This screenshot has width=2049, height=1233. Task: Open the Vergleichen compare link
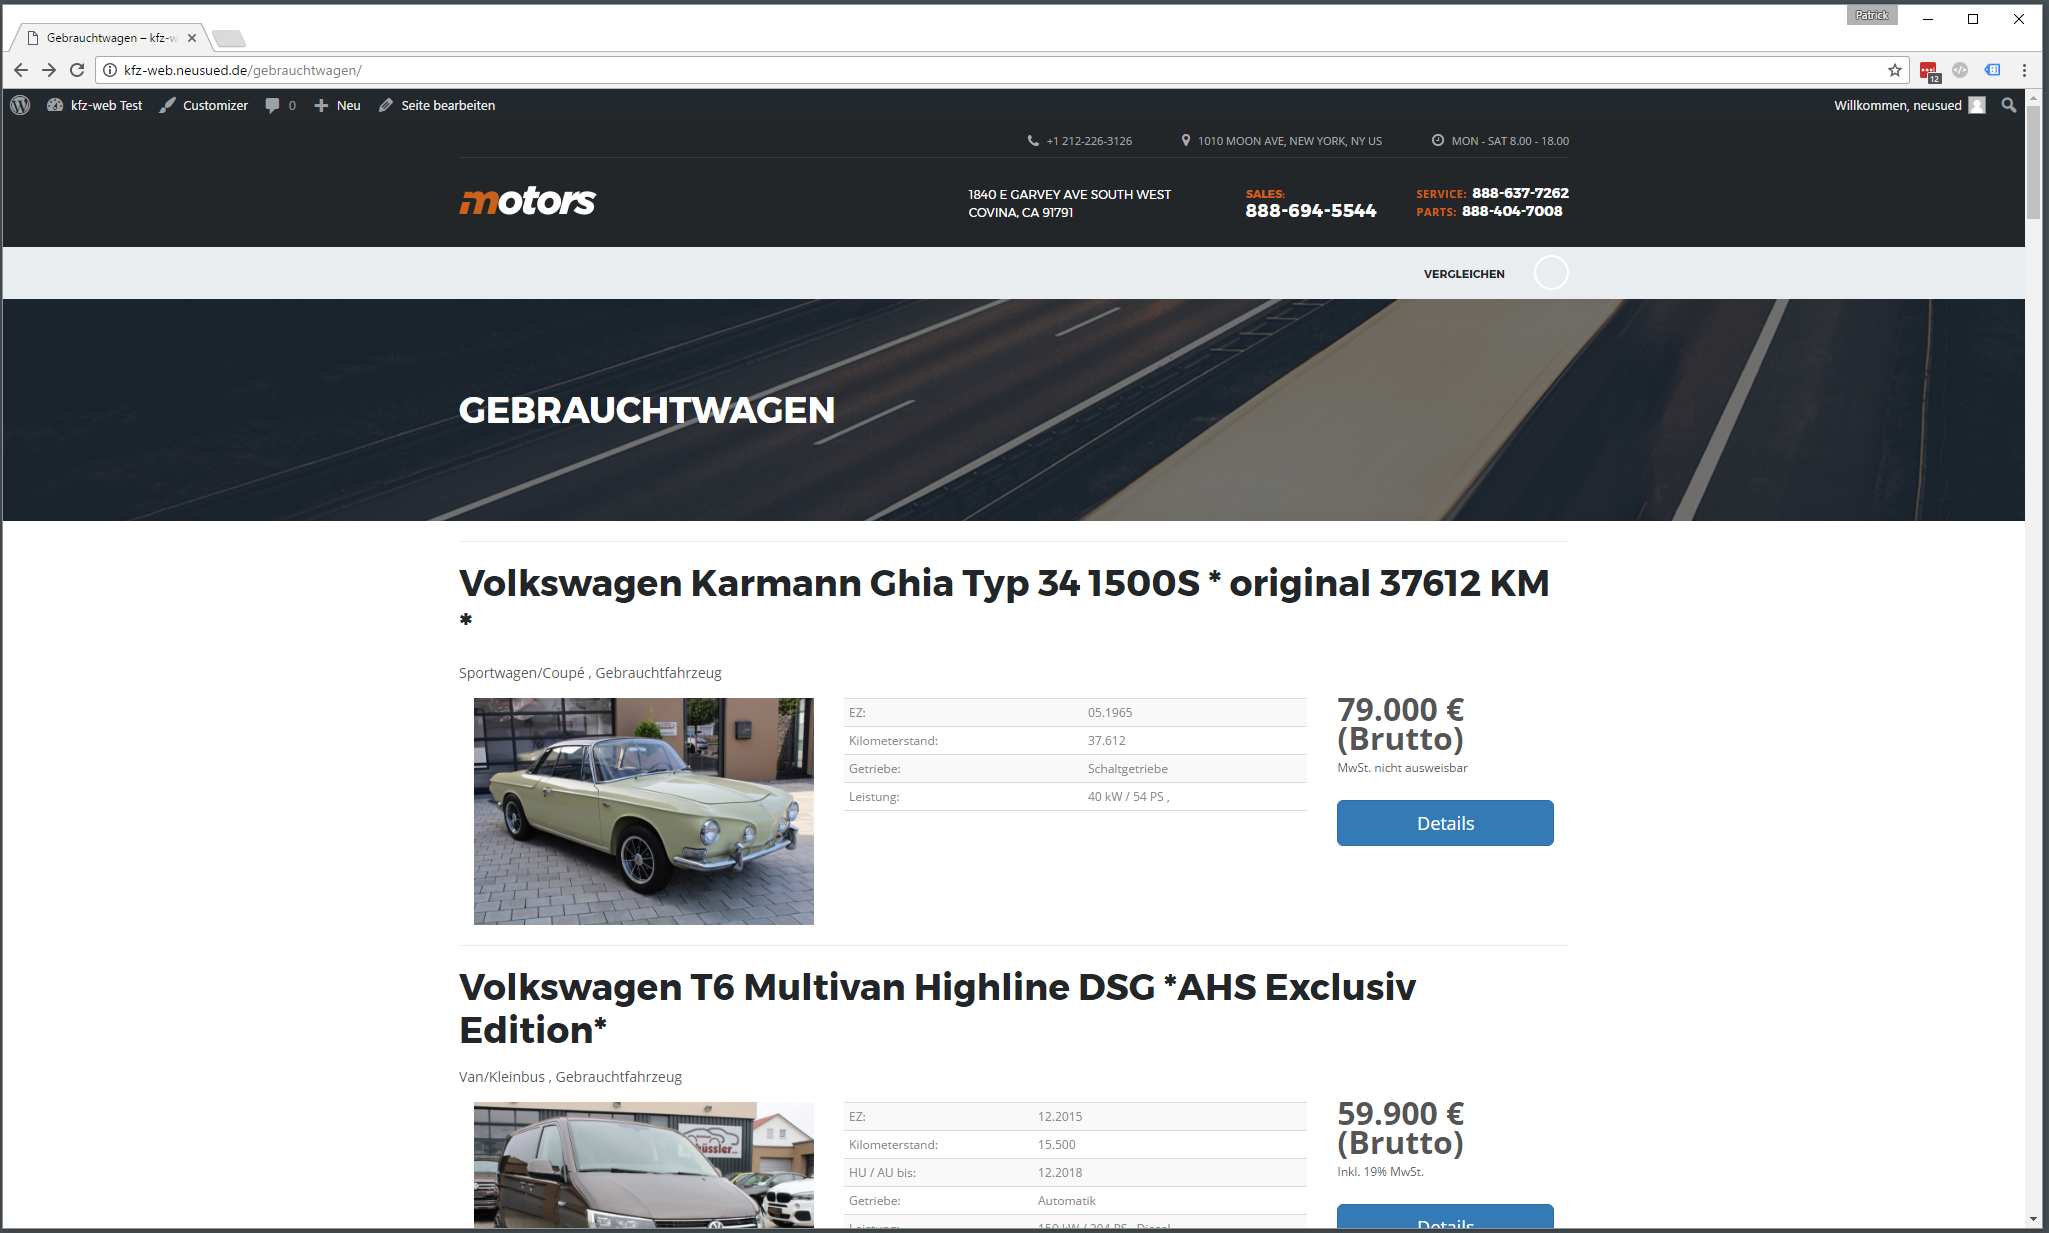pyautogui.click(x=1464, y=274)
